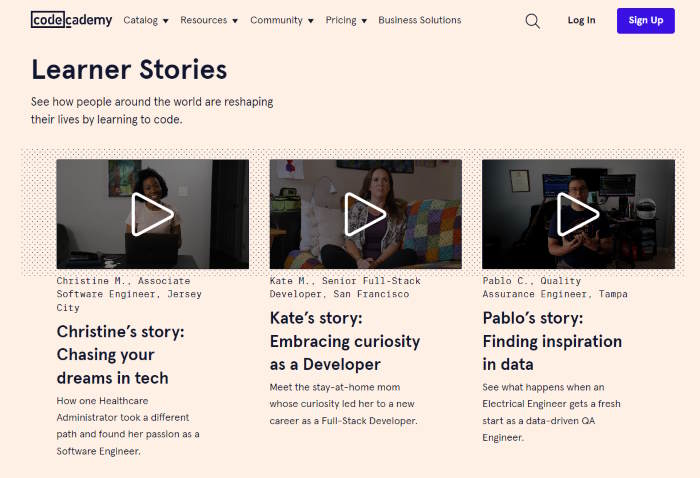Viewport: 700px width, 478px height.
Task: Expand the Resources dropdown
Action: 209,20
